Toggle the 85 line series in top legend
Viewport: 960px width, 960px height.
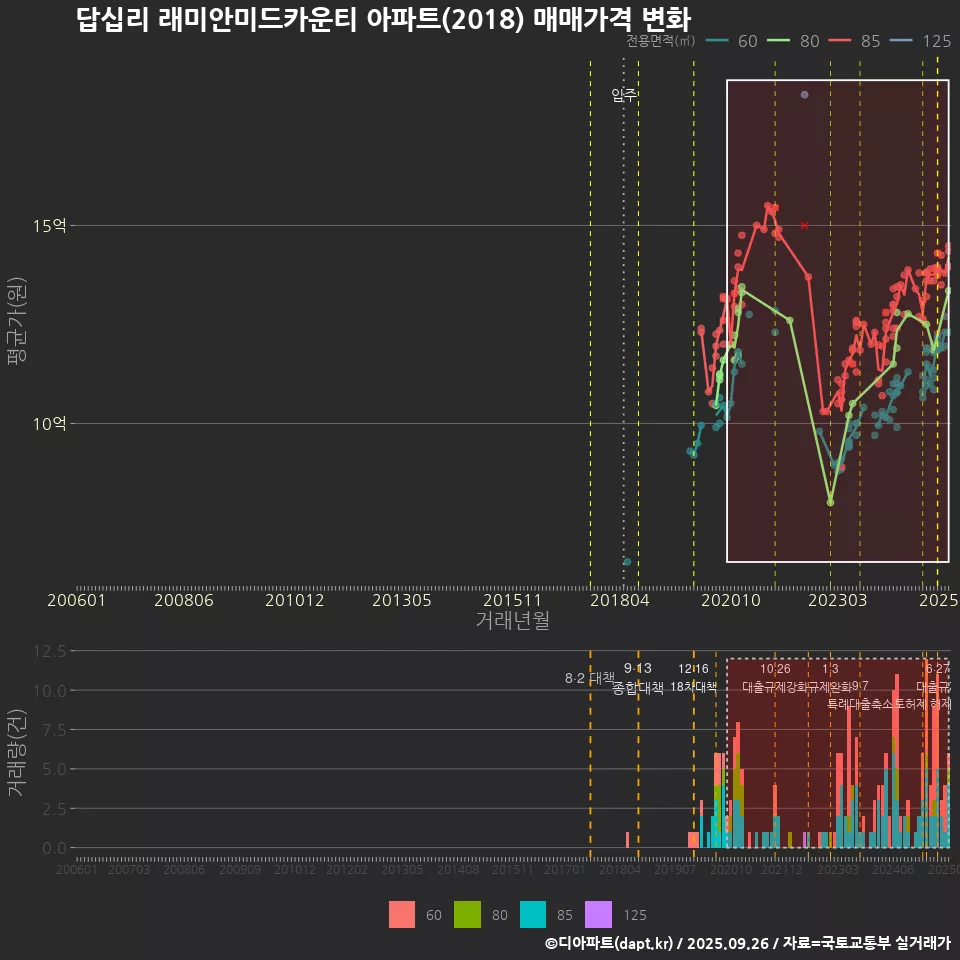tap(856, 41)
